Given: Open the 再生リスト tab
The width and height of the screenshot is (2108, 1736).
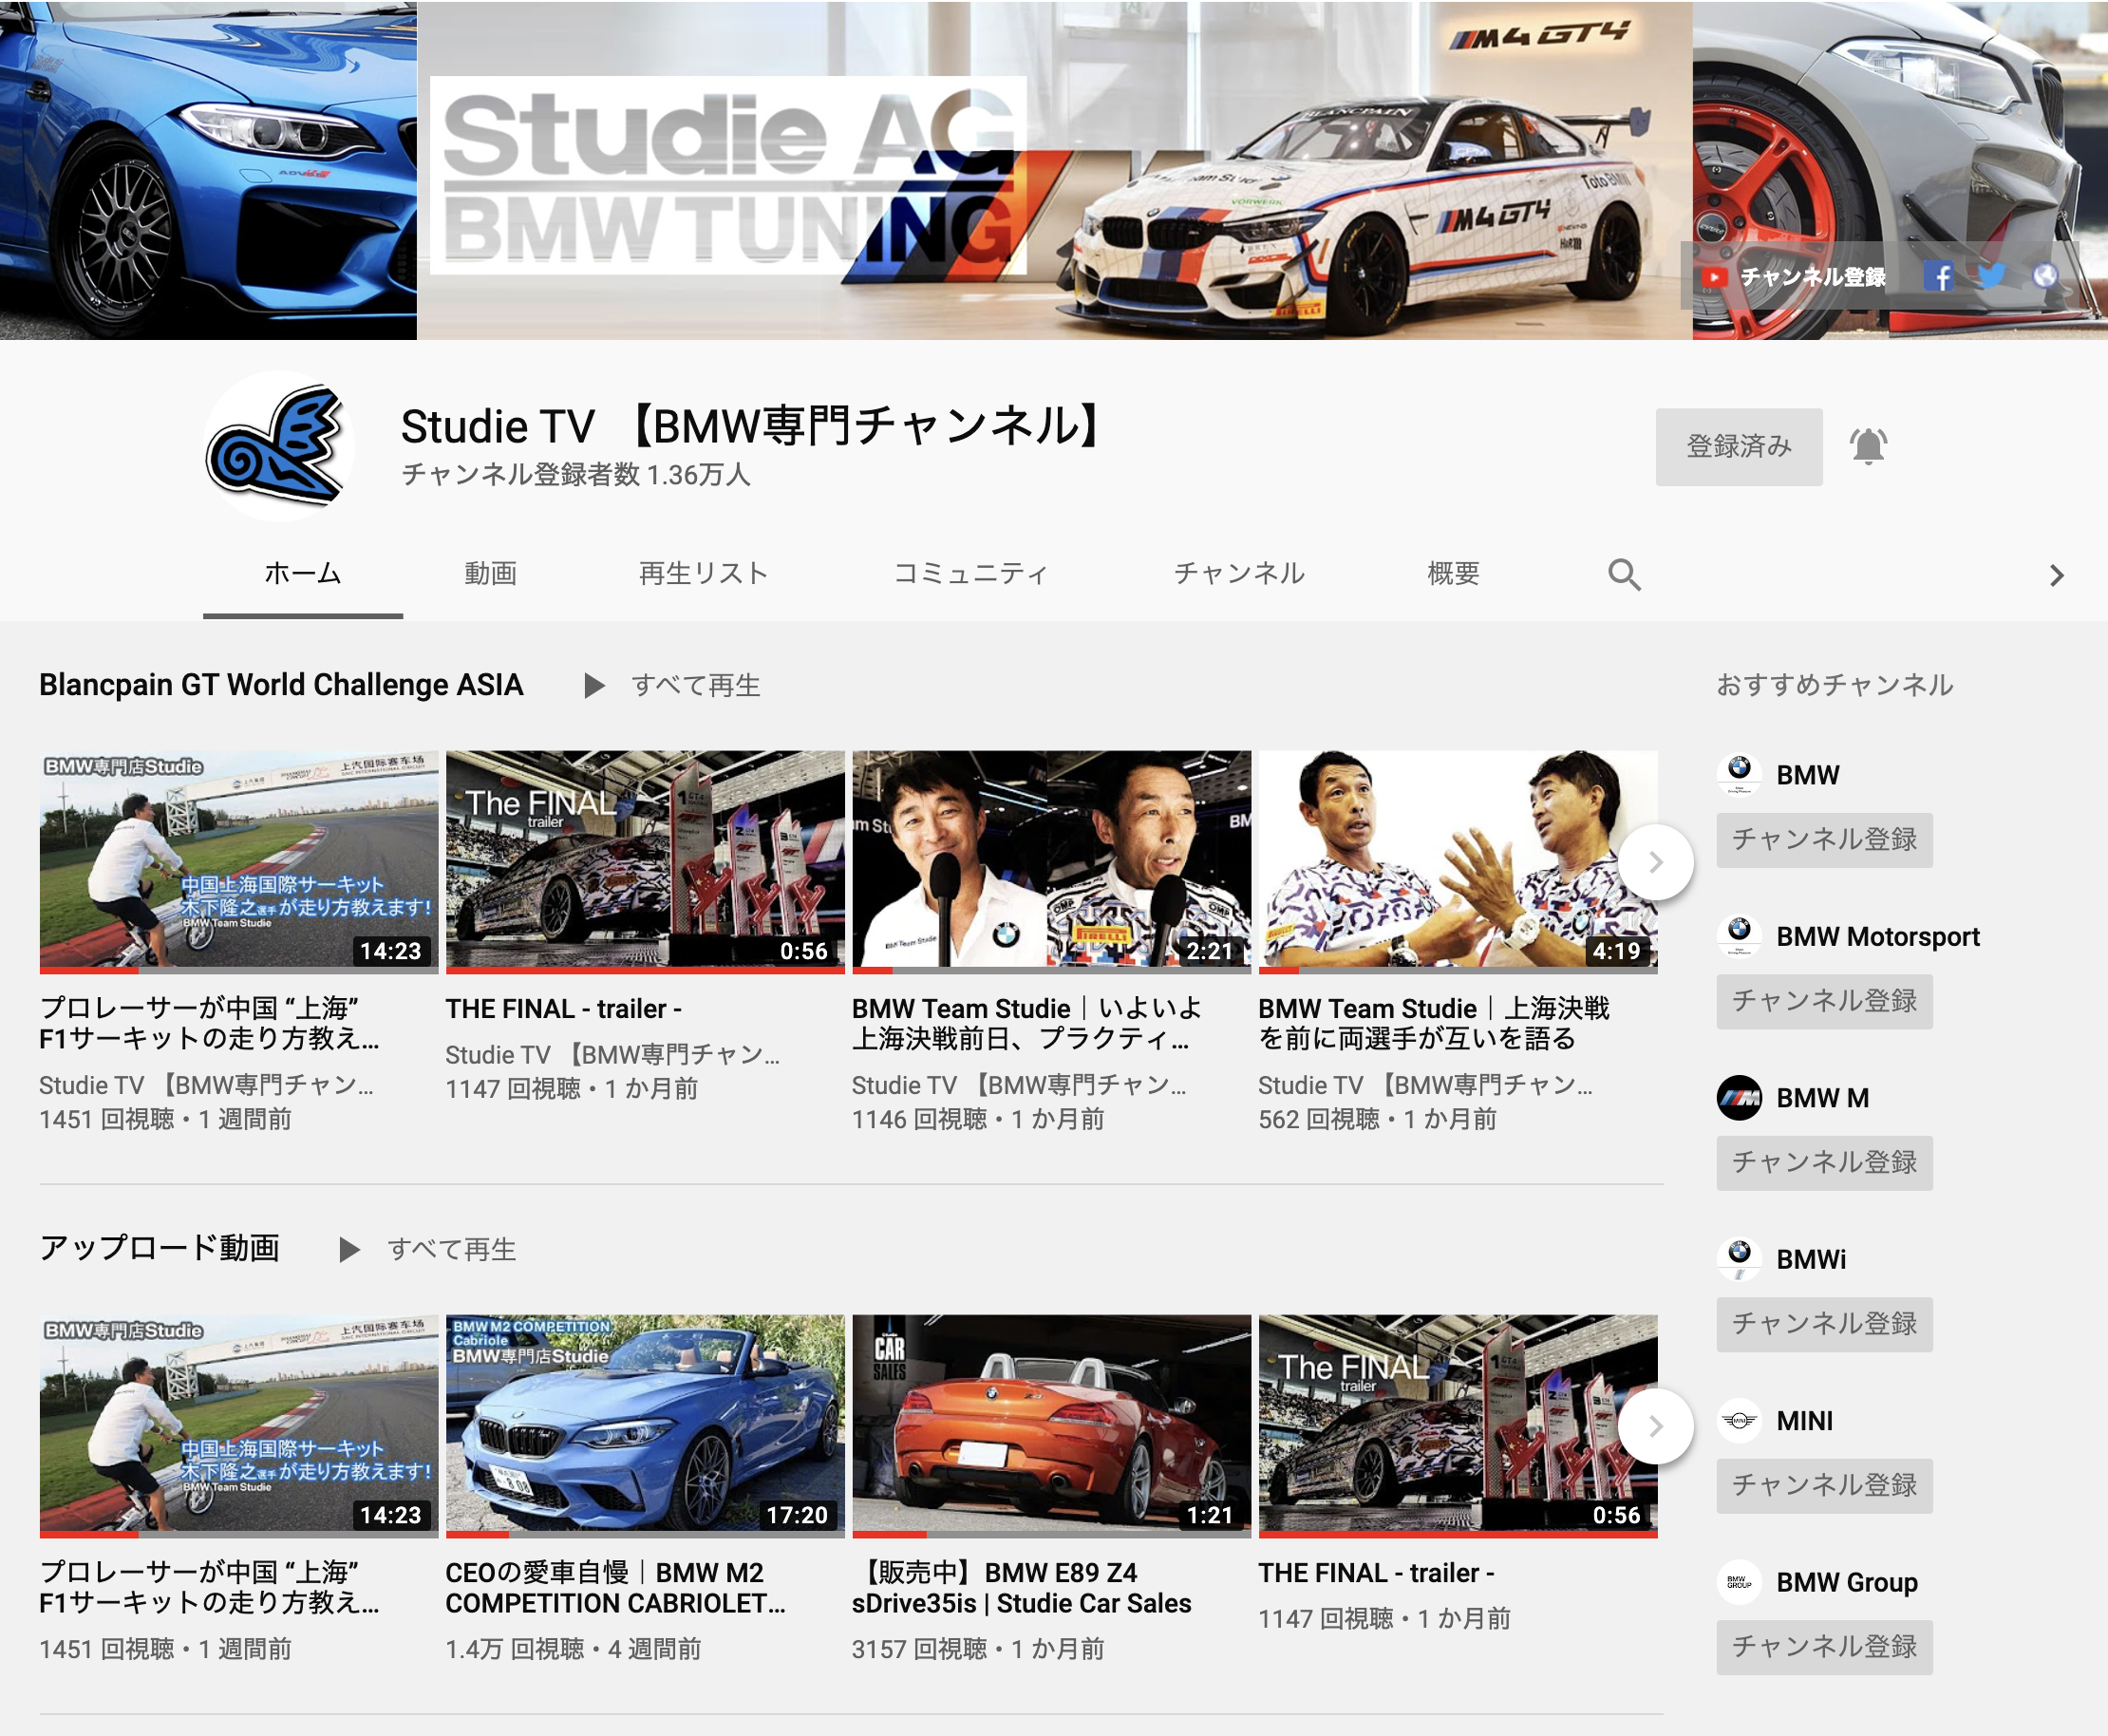Looking at the screenshot, I should pyautogui.click(x=703, y=573).
